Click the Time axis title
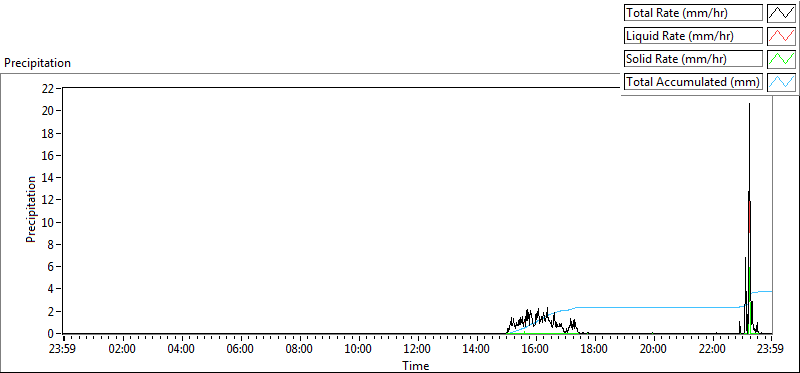The image size is (800, 373). pyautogui.click(x=416, y=365)
